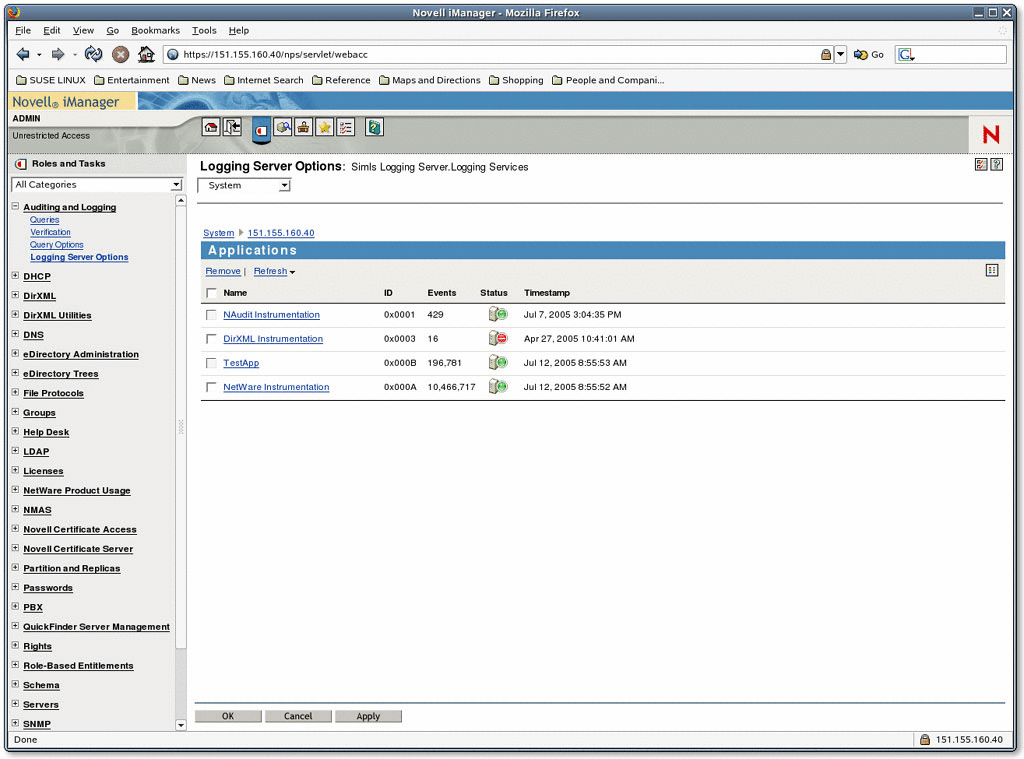Open the iManager Help book icon

(374, 127)
